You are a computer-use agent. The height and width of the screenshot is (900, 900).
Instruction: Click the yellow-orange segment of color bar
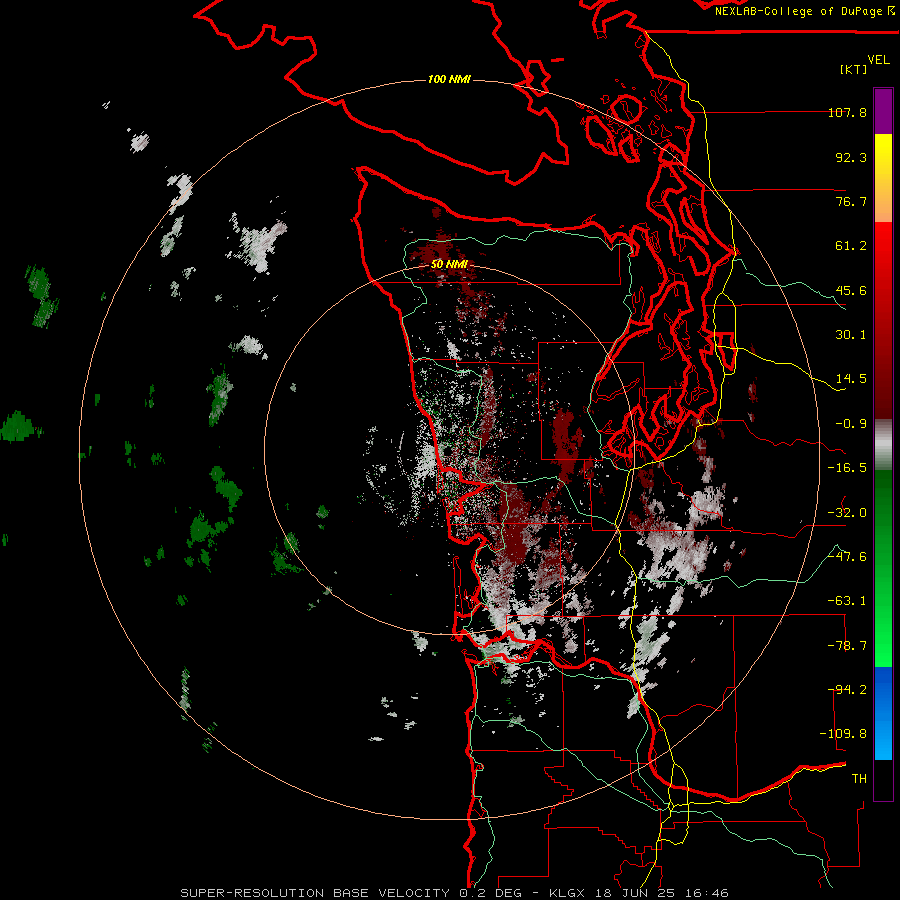(883, 178)
